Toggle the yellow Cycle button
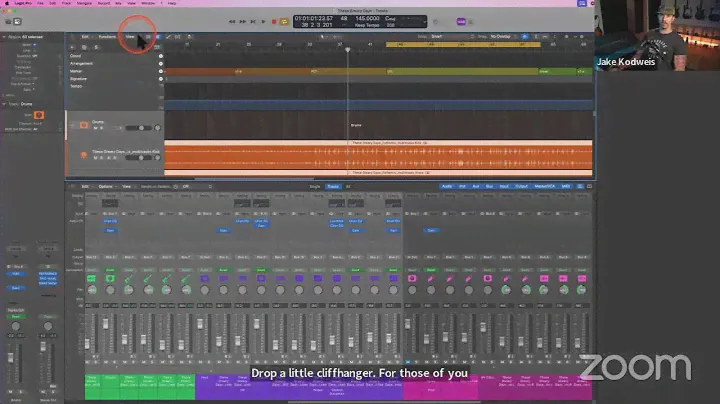The image size is (720, 404). click(286, 21)
